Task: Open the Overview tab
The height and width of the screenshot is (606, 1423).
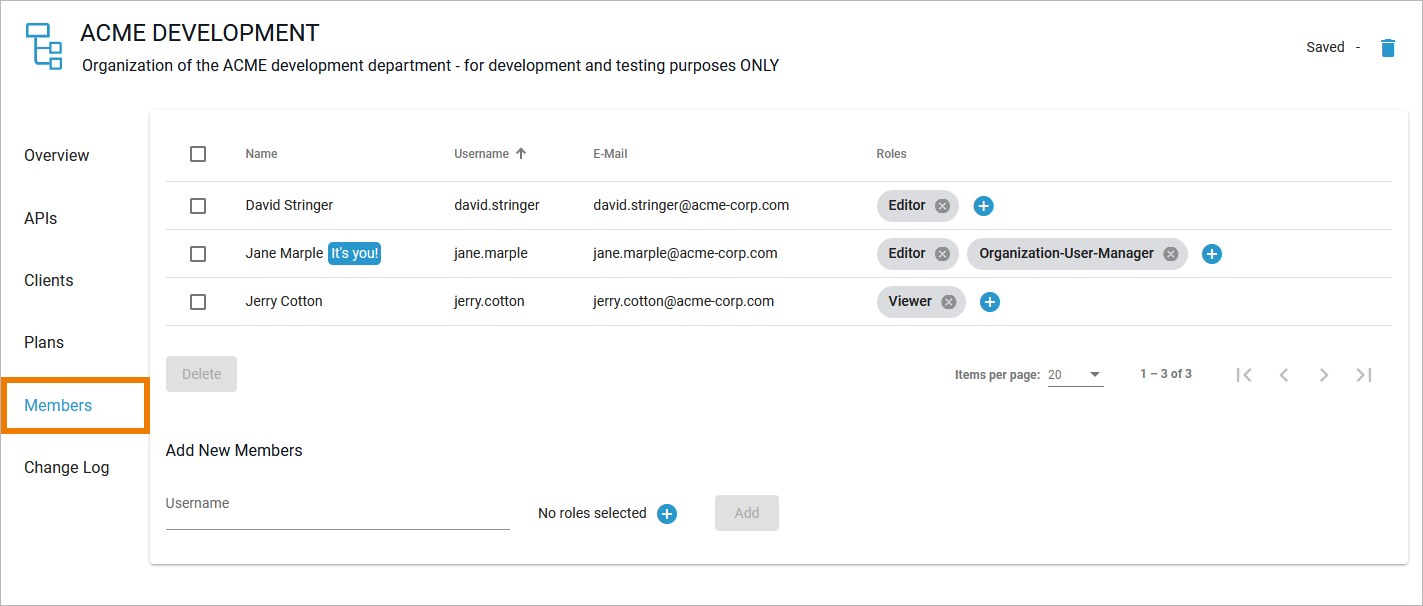Action: 57,156
